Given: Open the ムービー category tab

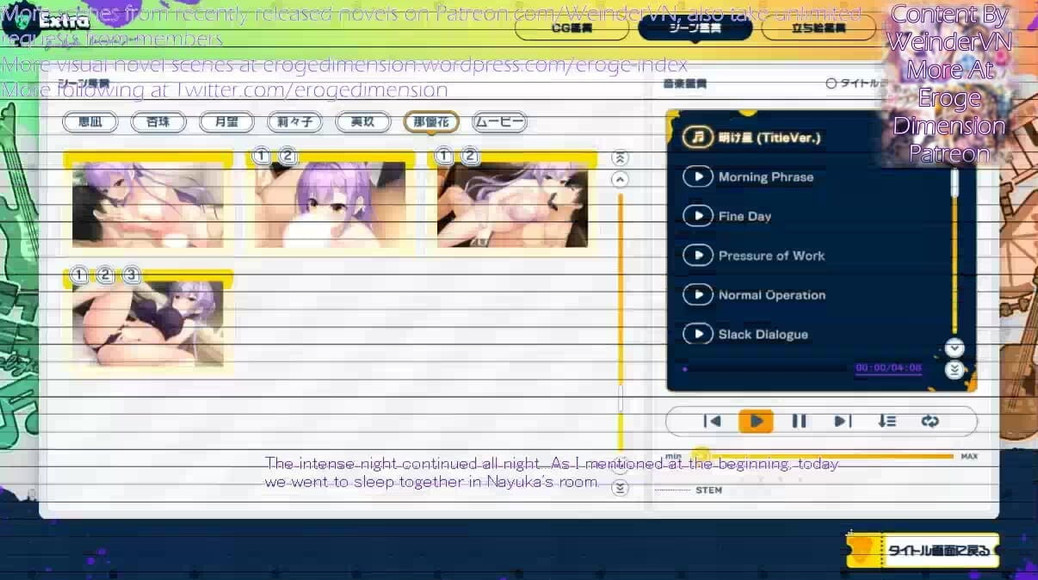Looking at the screenshot, I should [499, 122].
